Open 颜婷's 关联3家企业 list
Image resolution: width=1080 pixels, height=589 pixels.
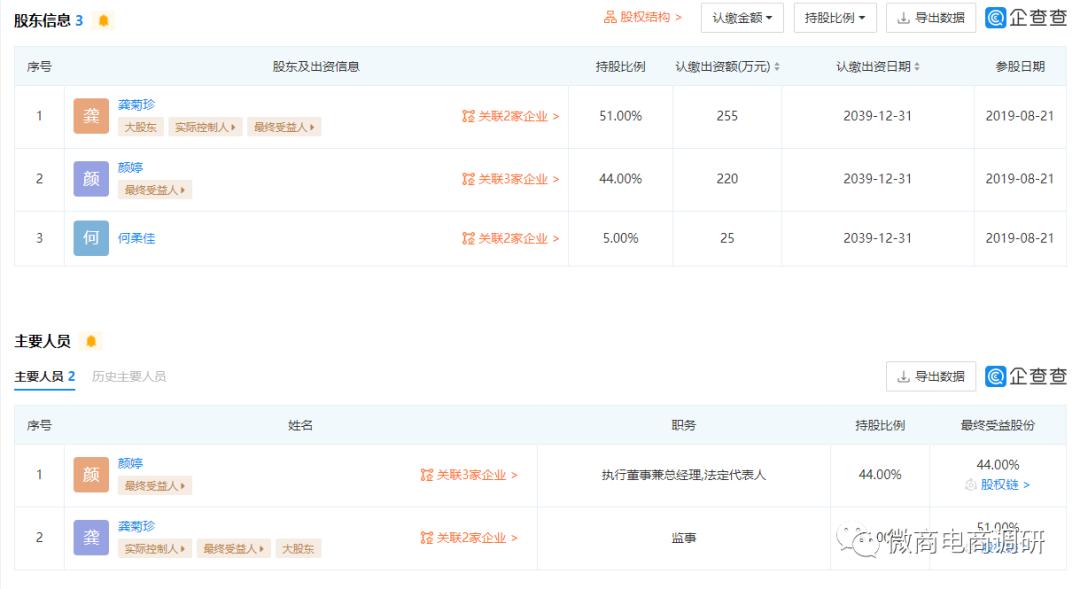coord(514,179)
